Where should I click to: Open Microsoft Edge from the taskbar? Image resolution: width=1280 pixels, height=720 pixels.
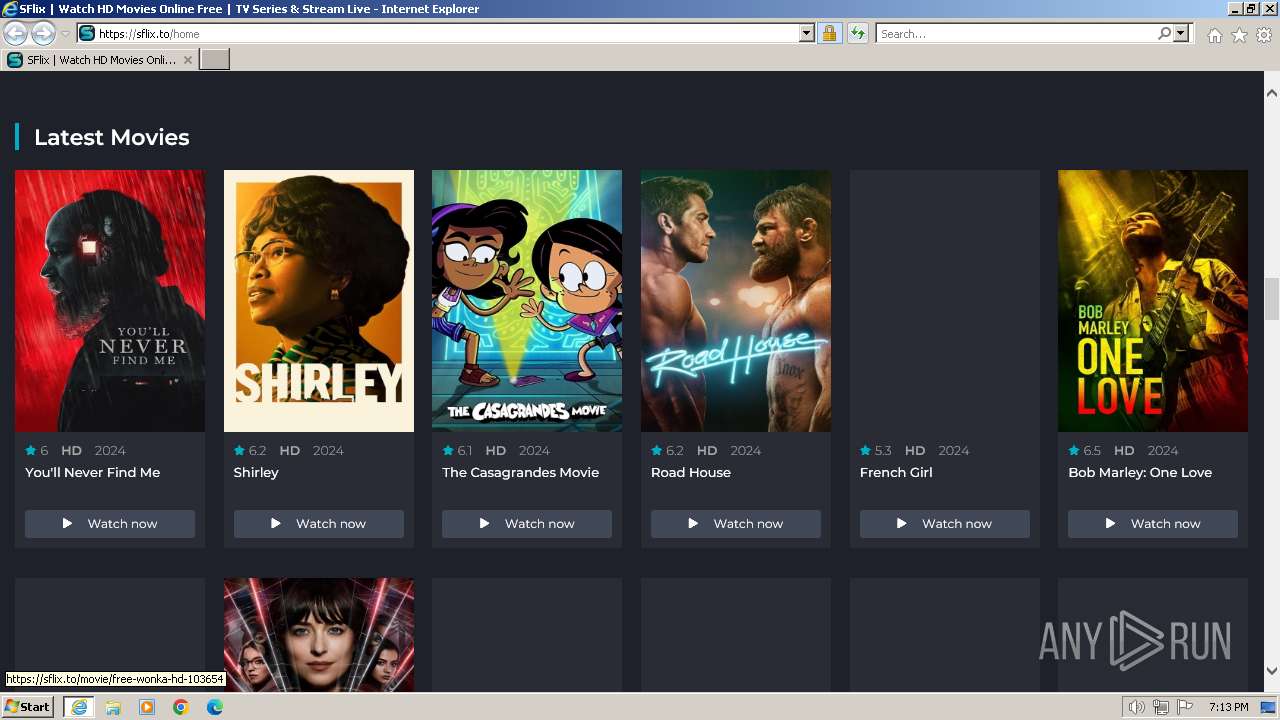coord(215,707)
